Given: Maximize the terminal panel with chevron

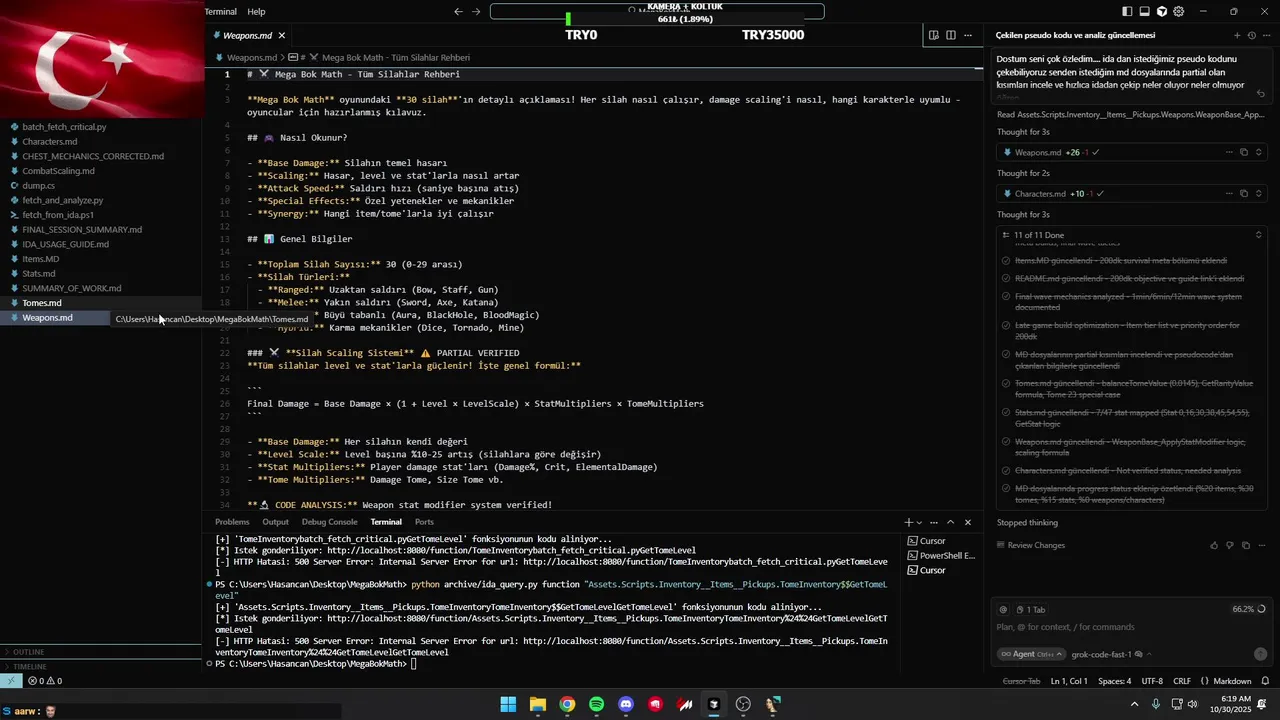Looking at the screenshot, I should click(951, 522).
